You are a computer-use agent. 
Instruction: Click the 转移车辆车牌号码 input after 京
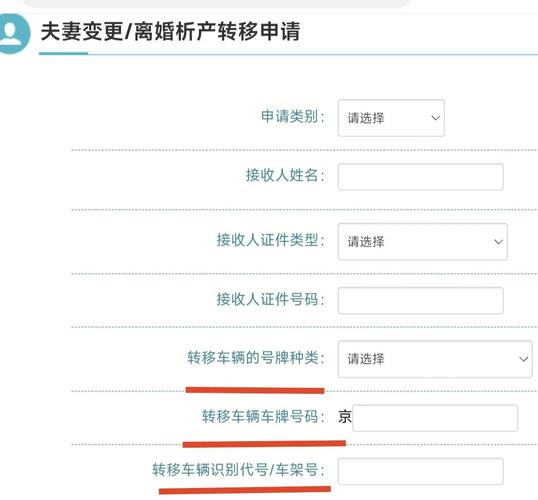(x=435, y=418)
